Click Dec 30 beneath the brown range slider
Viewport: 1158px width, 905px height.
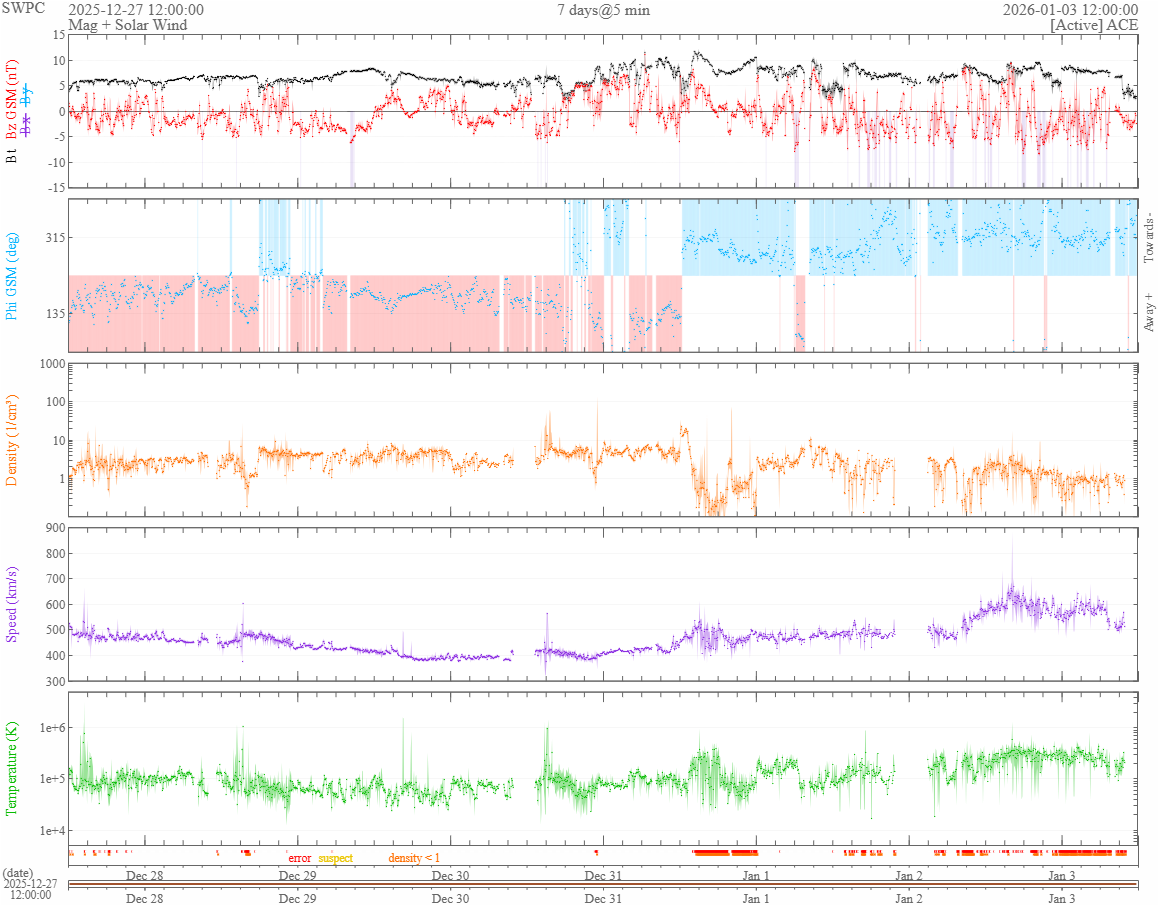(x=450, y=898)
